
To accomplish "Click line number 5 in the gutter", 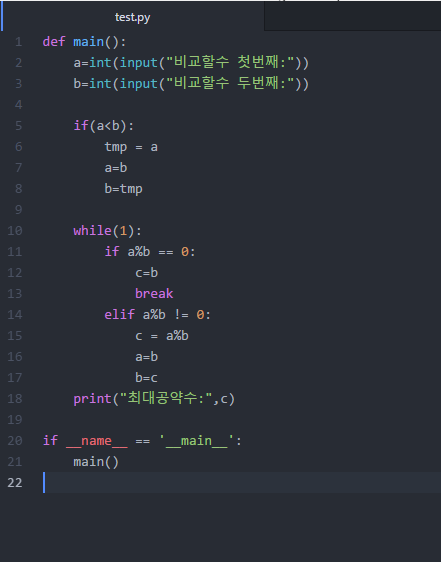I will (18, 126).
